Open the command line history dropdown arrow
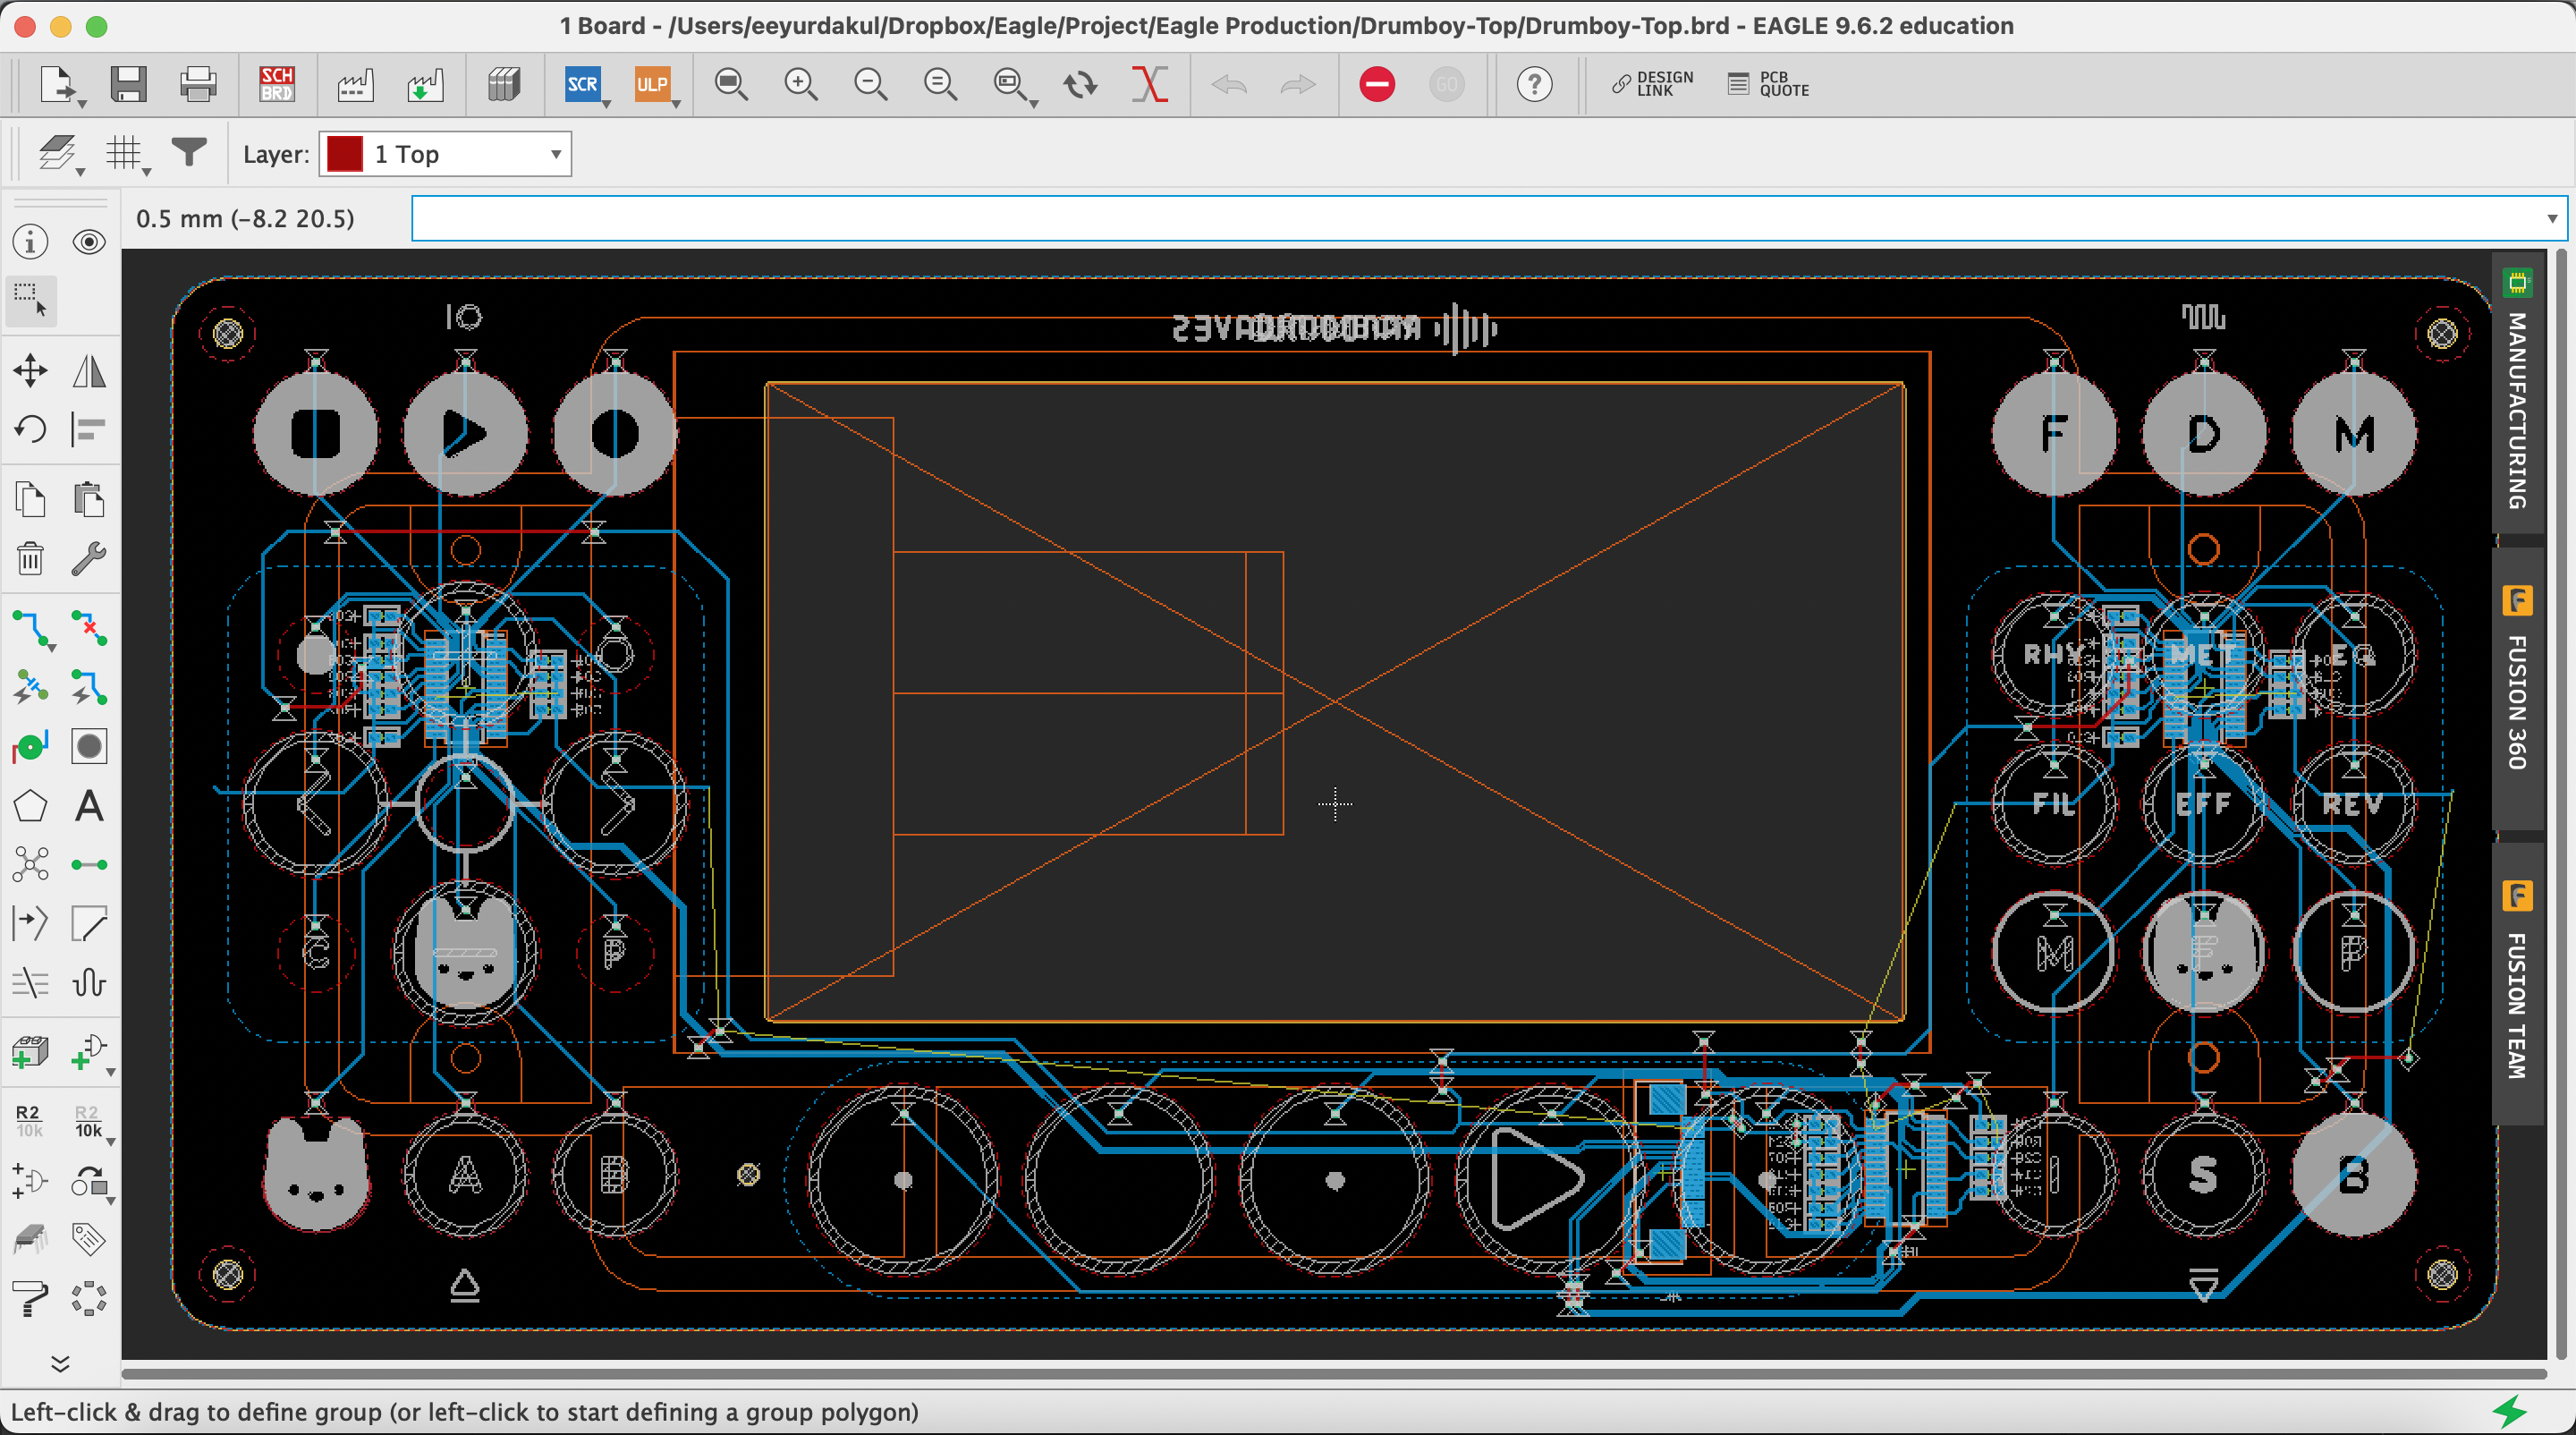 tap(2552, 219)
